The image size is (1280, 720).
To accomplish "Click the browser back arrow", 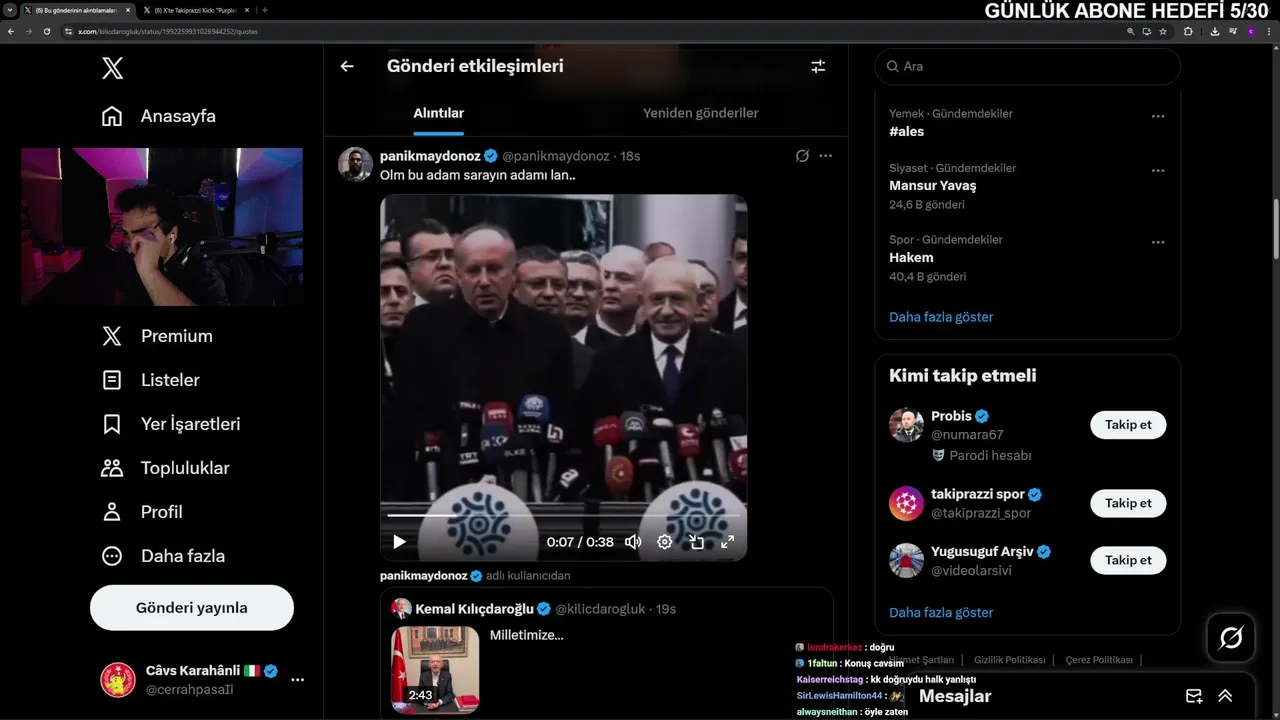I will click(11, 31).
